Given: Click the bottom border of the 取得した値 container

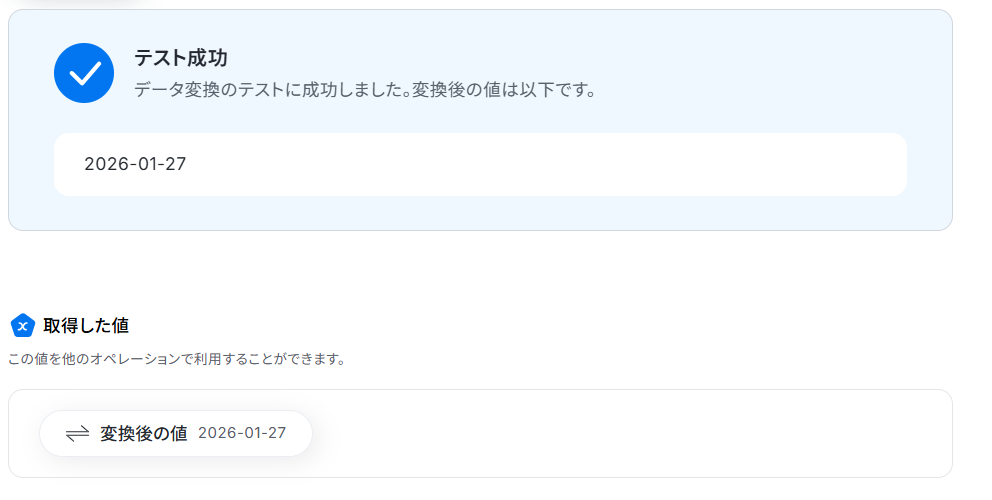Looking at the screenshot, I should tap(480, 477).
